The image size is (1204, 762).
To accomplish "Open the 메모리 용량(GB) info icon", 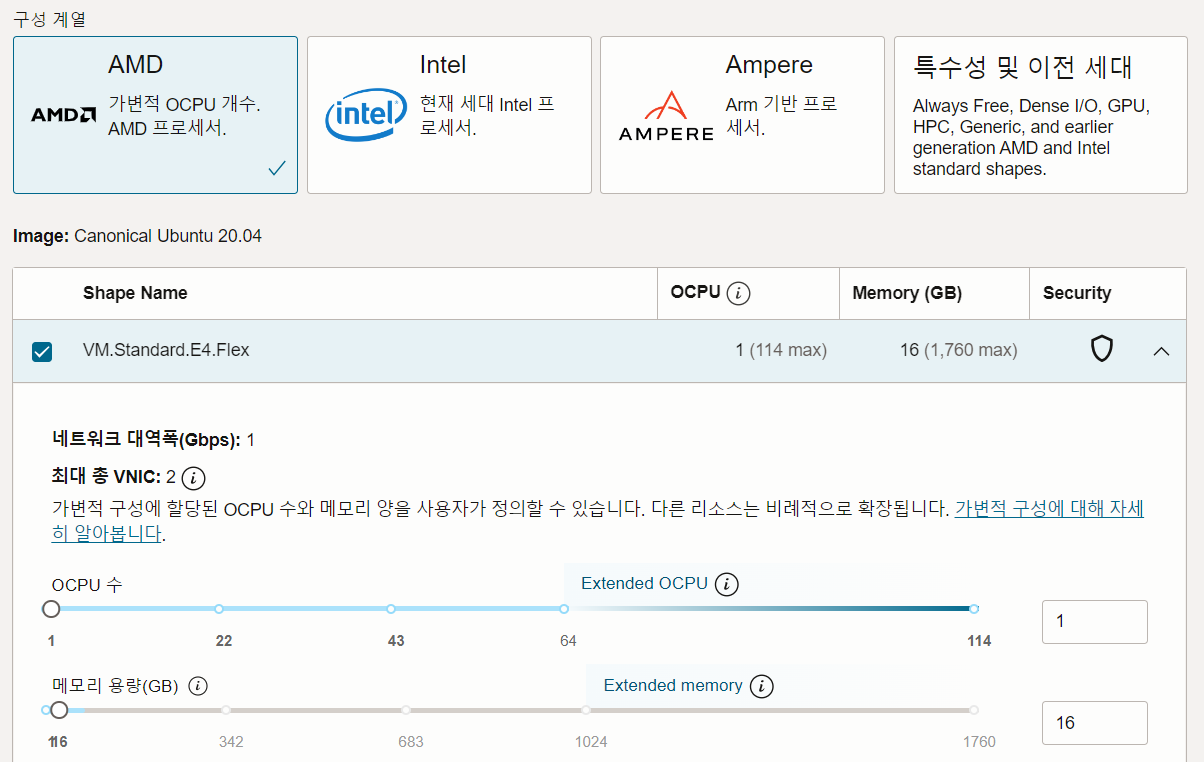I will click(x=198, y=686).
